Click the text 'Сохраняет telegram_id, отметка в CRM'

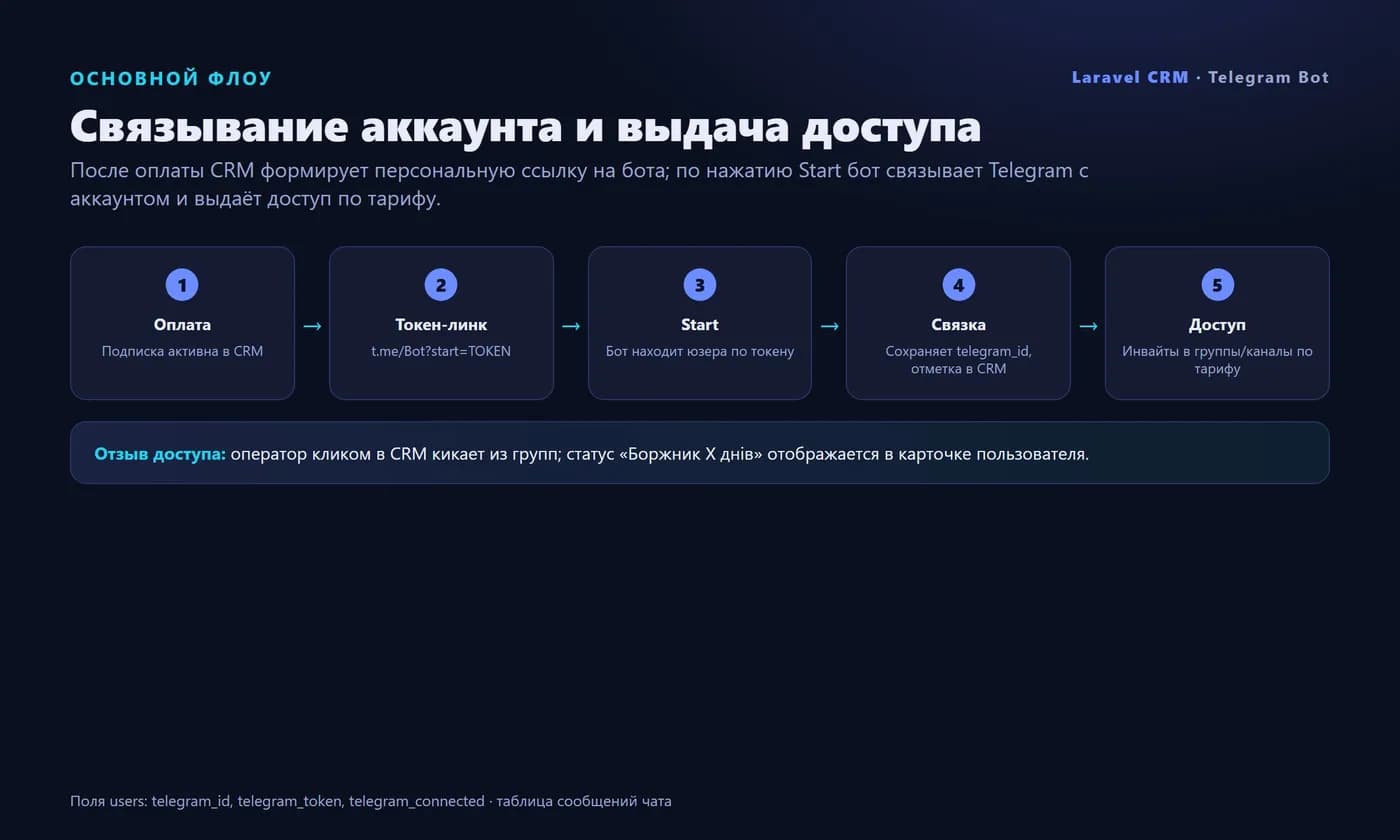(958, 360)
